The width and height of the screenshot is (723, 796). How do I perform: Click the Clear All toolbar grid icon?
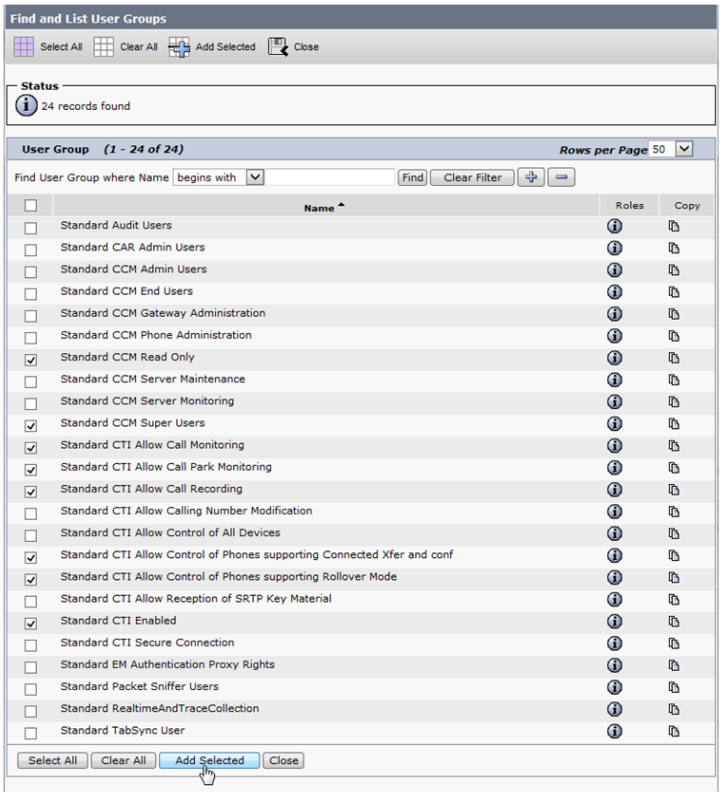point(104,47)
